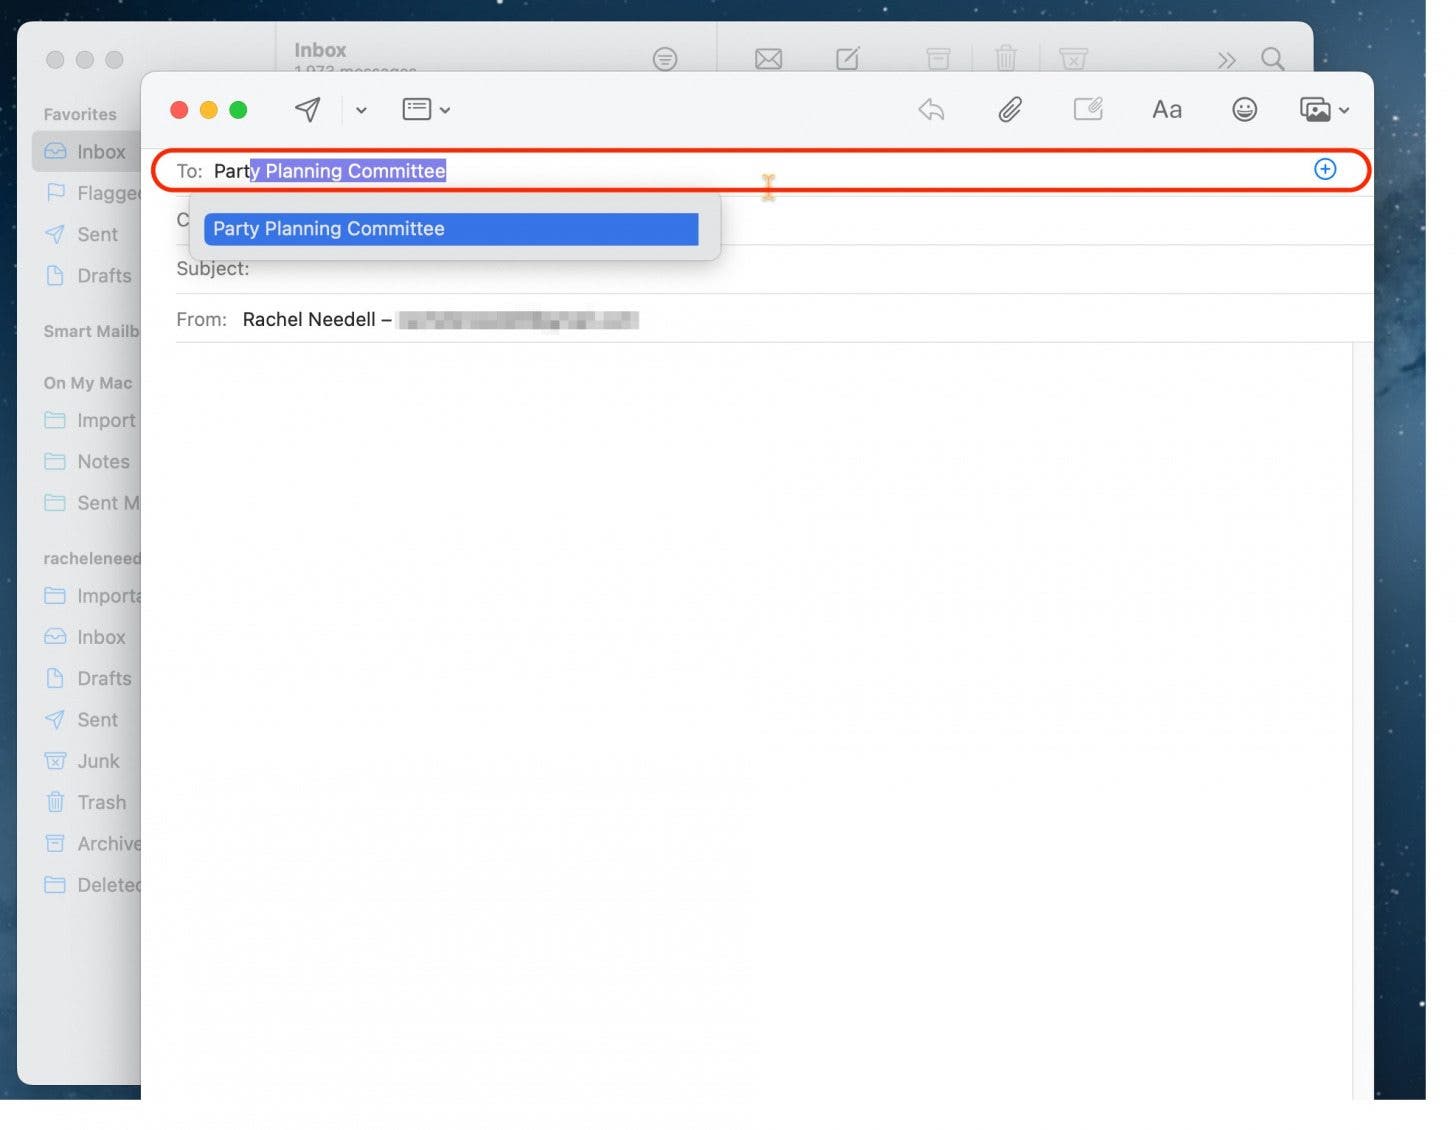Show hidden toolbar items via double chevron
Screen dimensions: 1456x1130
1226,59
